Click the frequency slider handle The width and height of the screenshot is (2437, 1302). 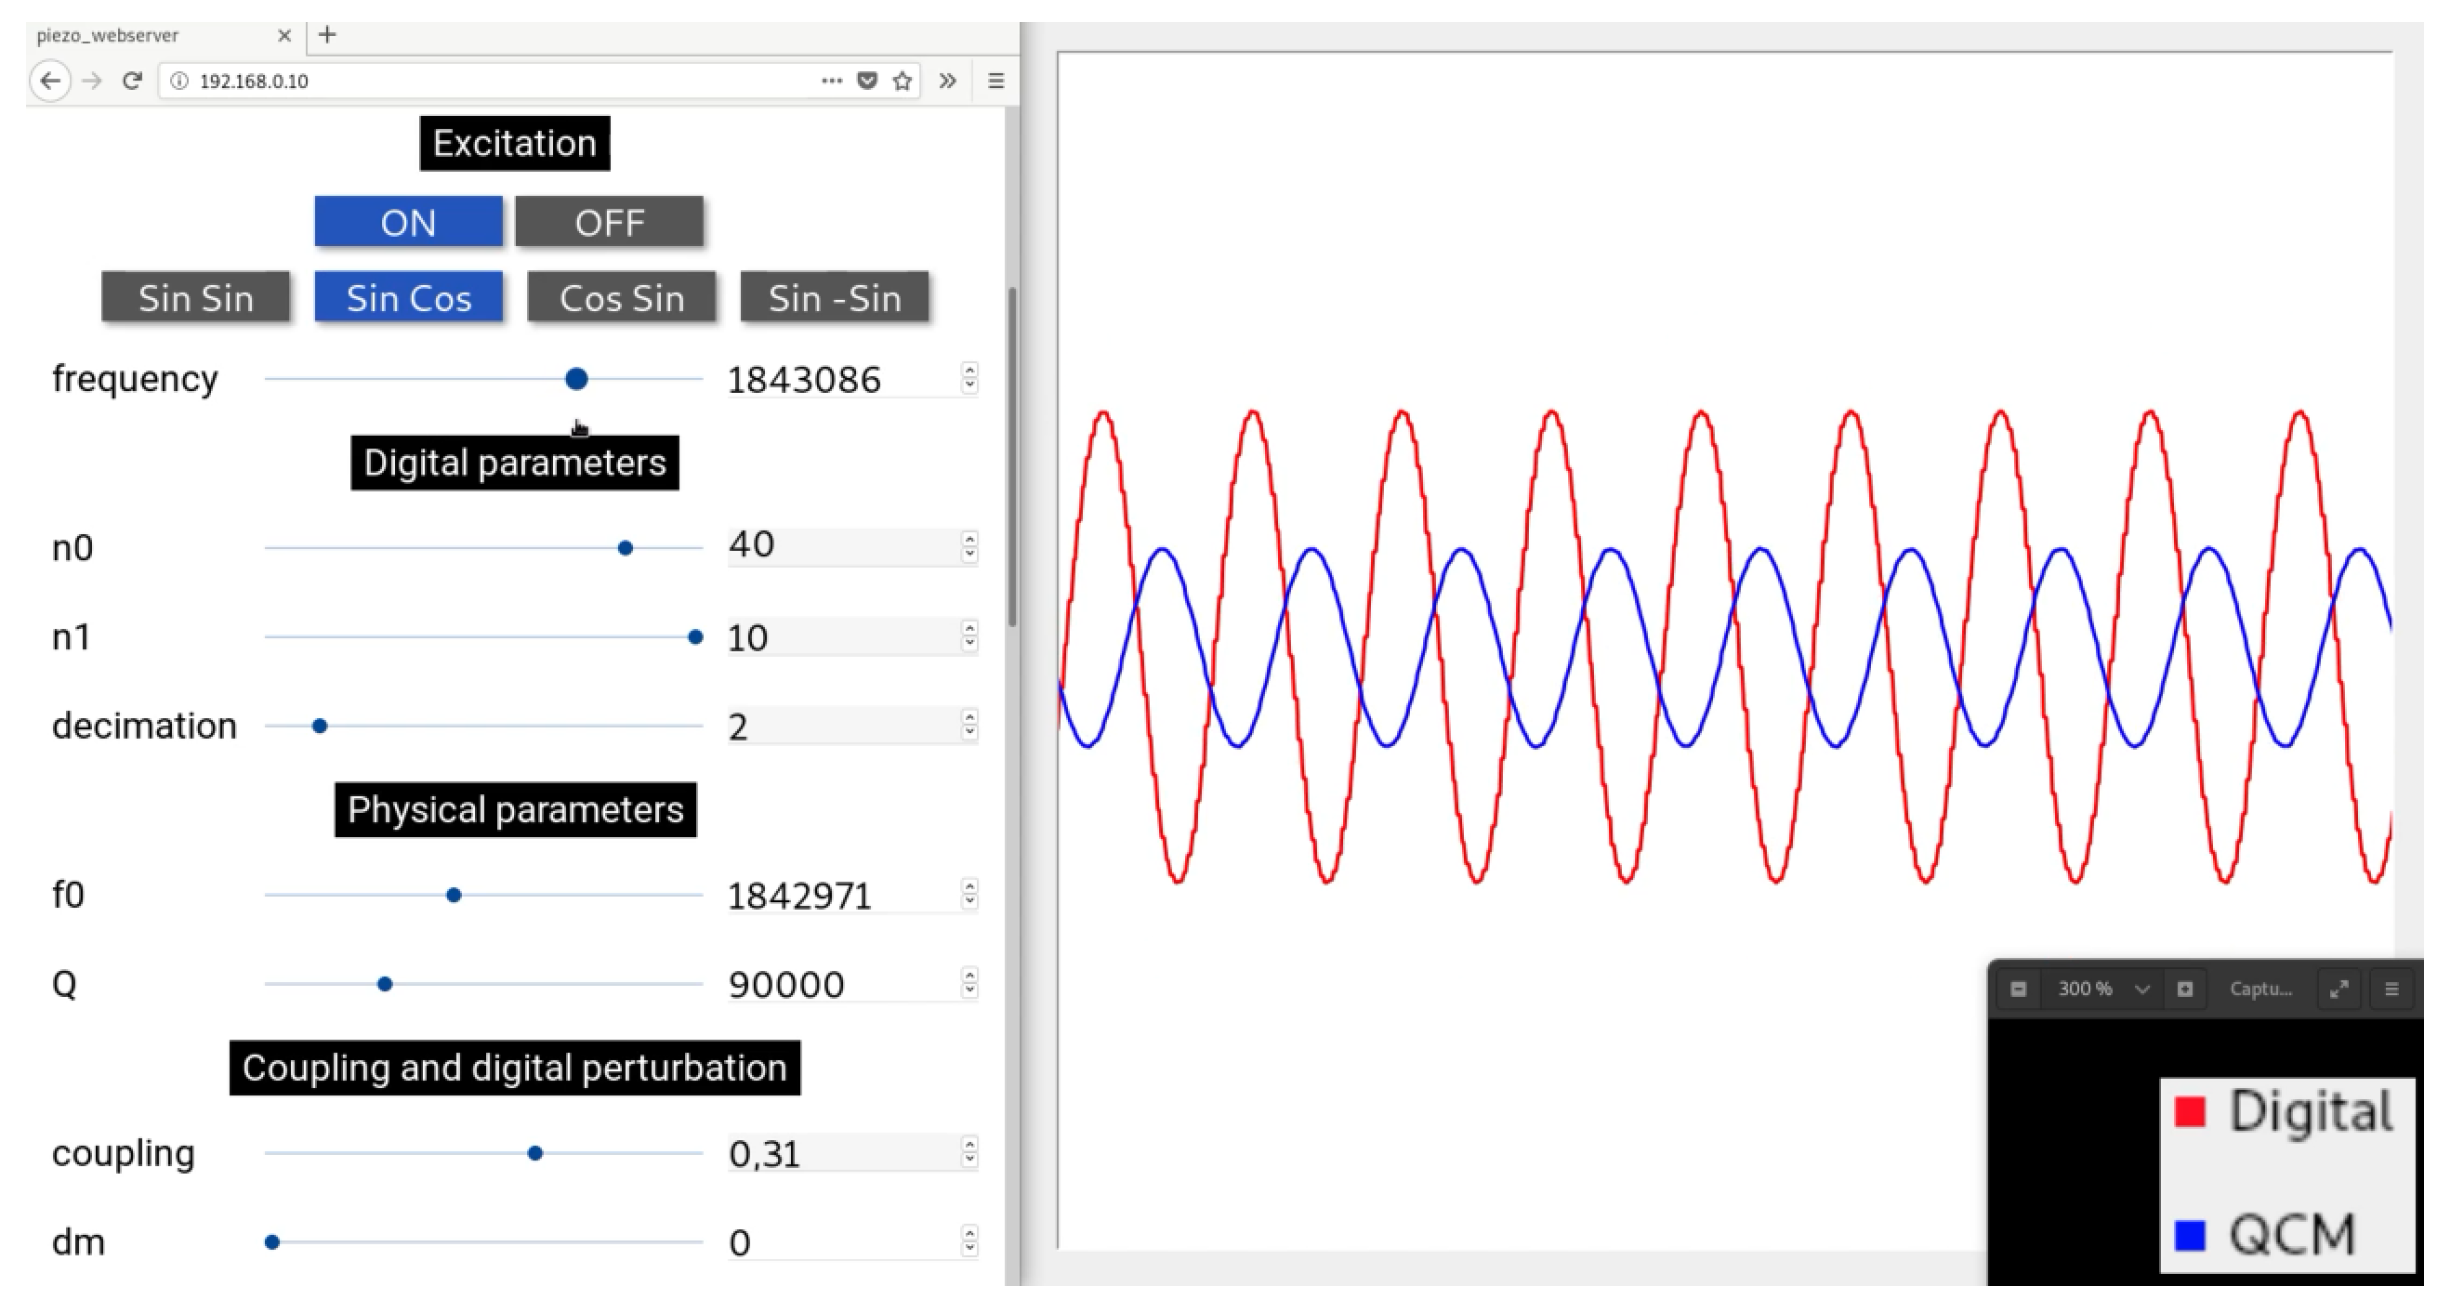pos(576,379)
